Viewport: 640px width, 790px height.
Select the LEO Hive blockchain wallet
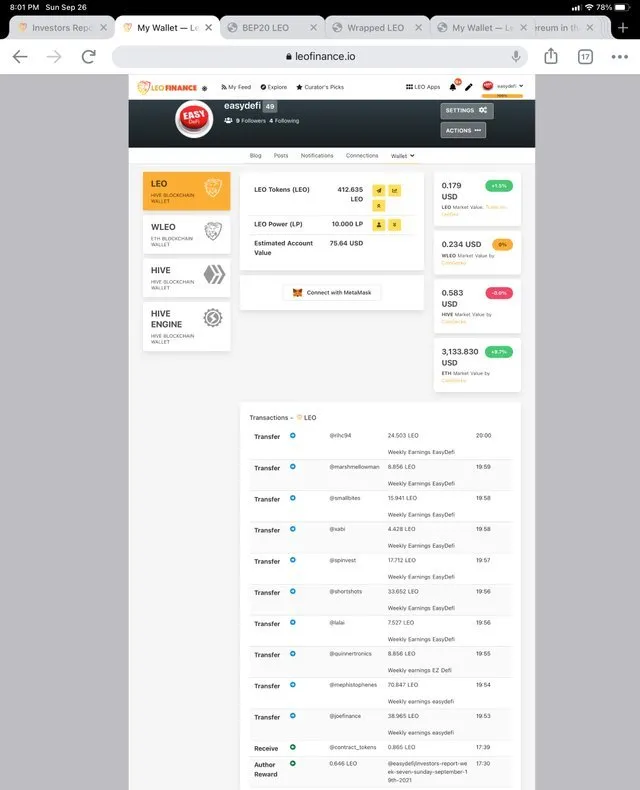click(186, 191)
